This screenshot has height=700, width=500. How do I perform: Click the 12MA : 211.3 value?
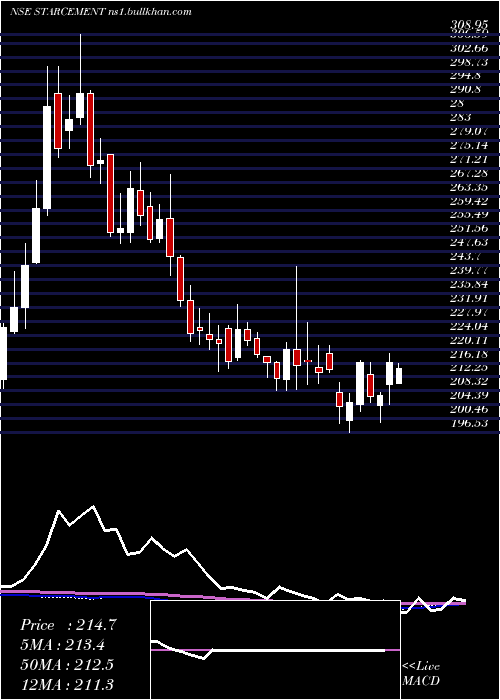[x=67, y=684]
